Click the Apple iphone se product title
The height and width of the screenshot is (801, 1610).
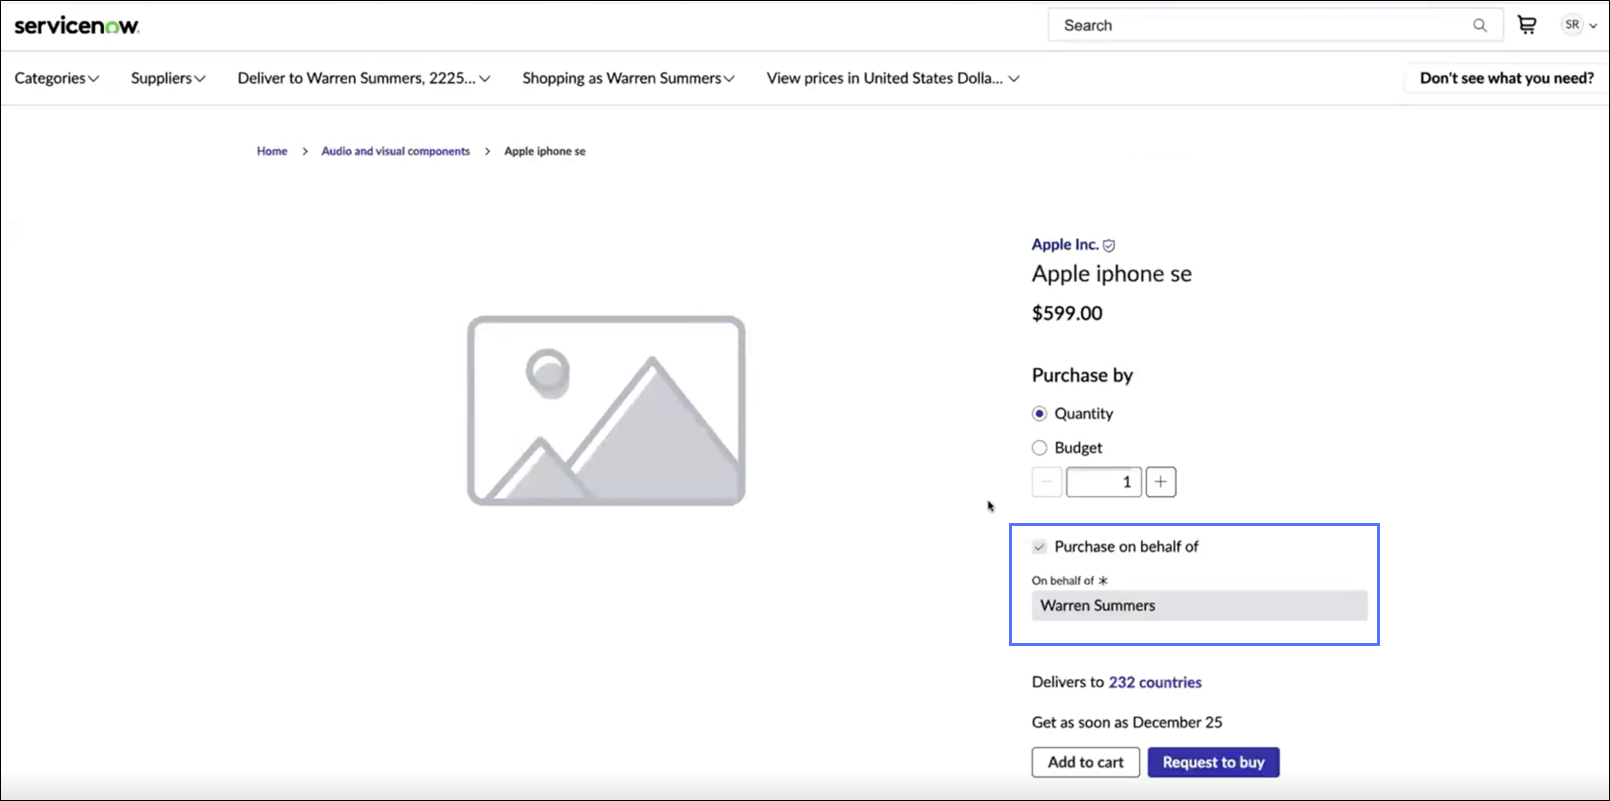tap(1112, 274)
